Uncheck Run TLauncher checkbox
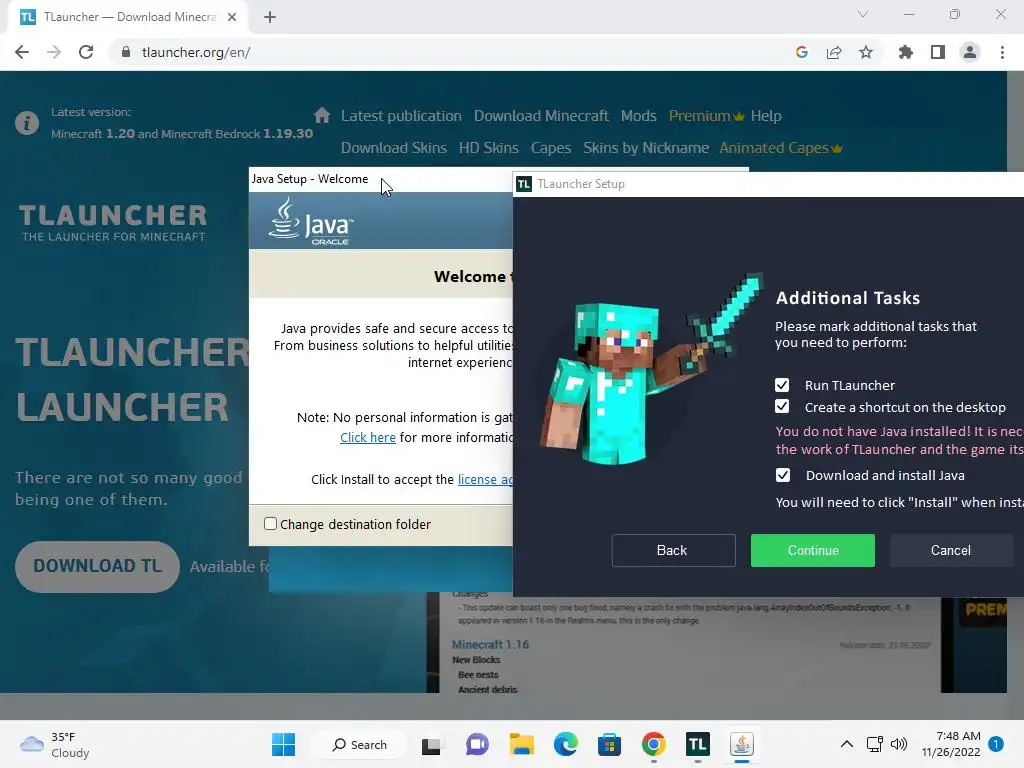The height and width of the screenshot is (768, 1024). click(782, 385)
